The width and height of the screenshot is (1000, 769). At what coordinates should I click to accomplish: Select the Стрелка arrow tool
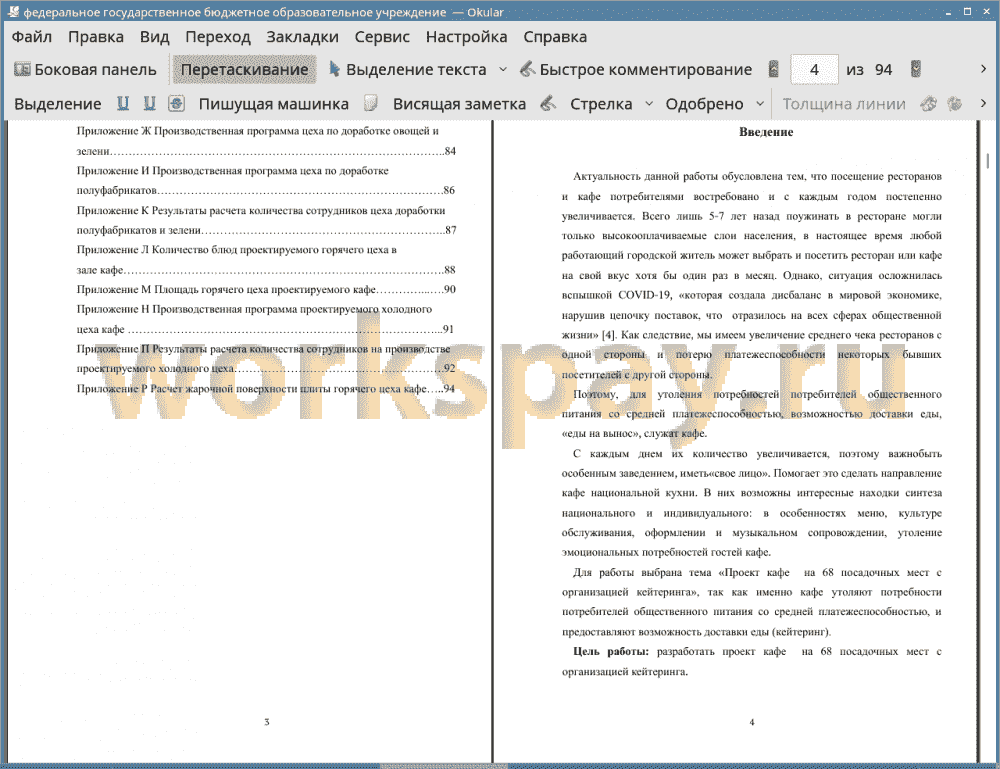tap(601, 104)
